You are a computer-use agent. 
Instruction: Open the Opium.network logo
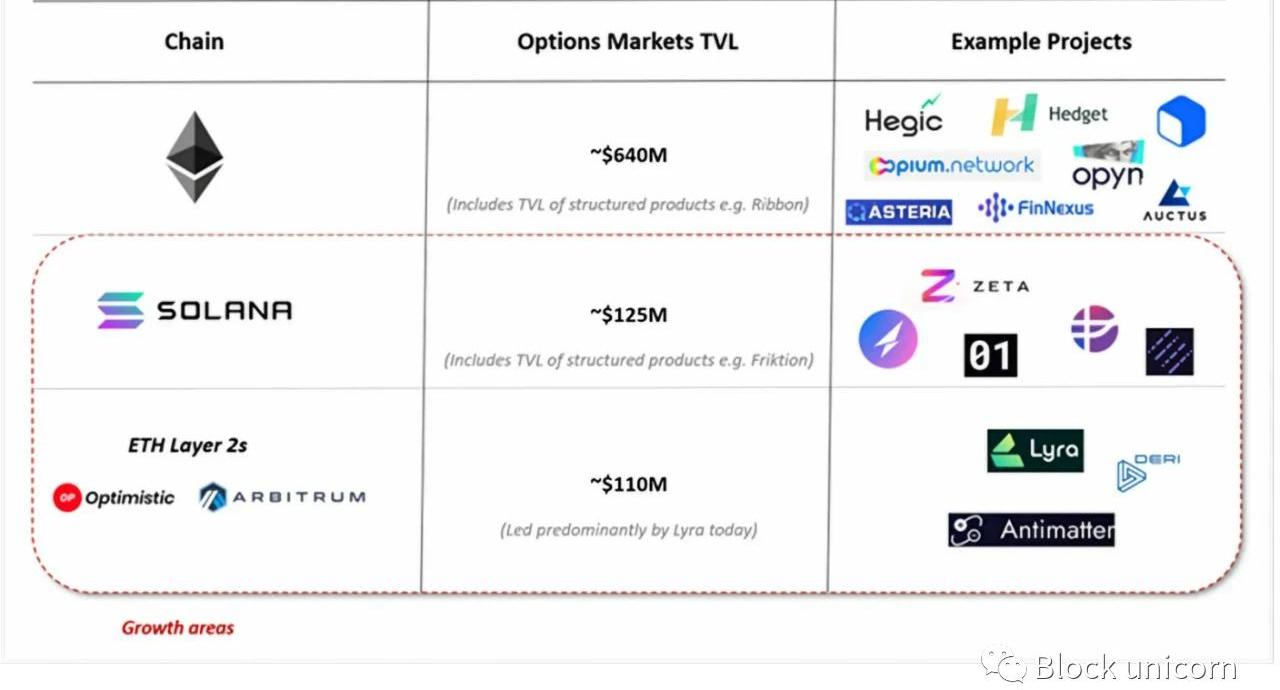[x=951, y=165]
